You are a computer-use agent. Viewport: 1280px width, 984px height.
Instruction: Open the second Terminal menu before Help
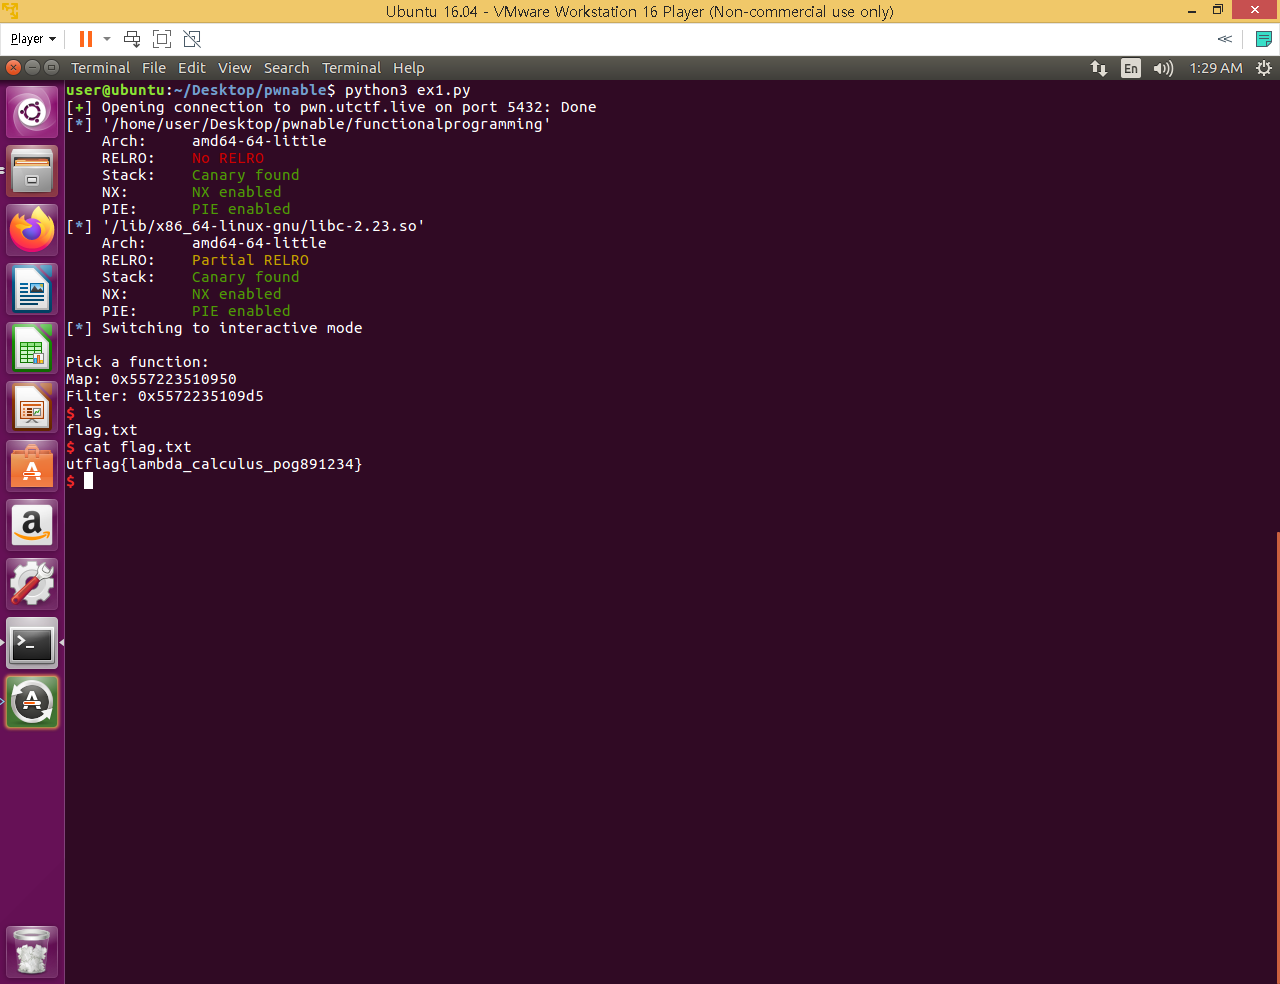(x=351, y=68)
